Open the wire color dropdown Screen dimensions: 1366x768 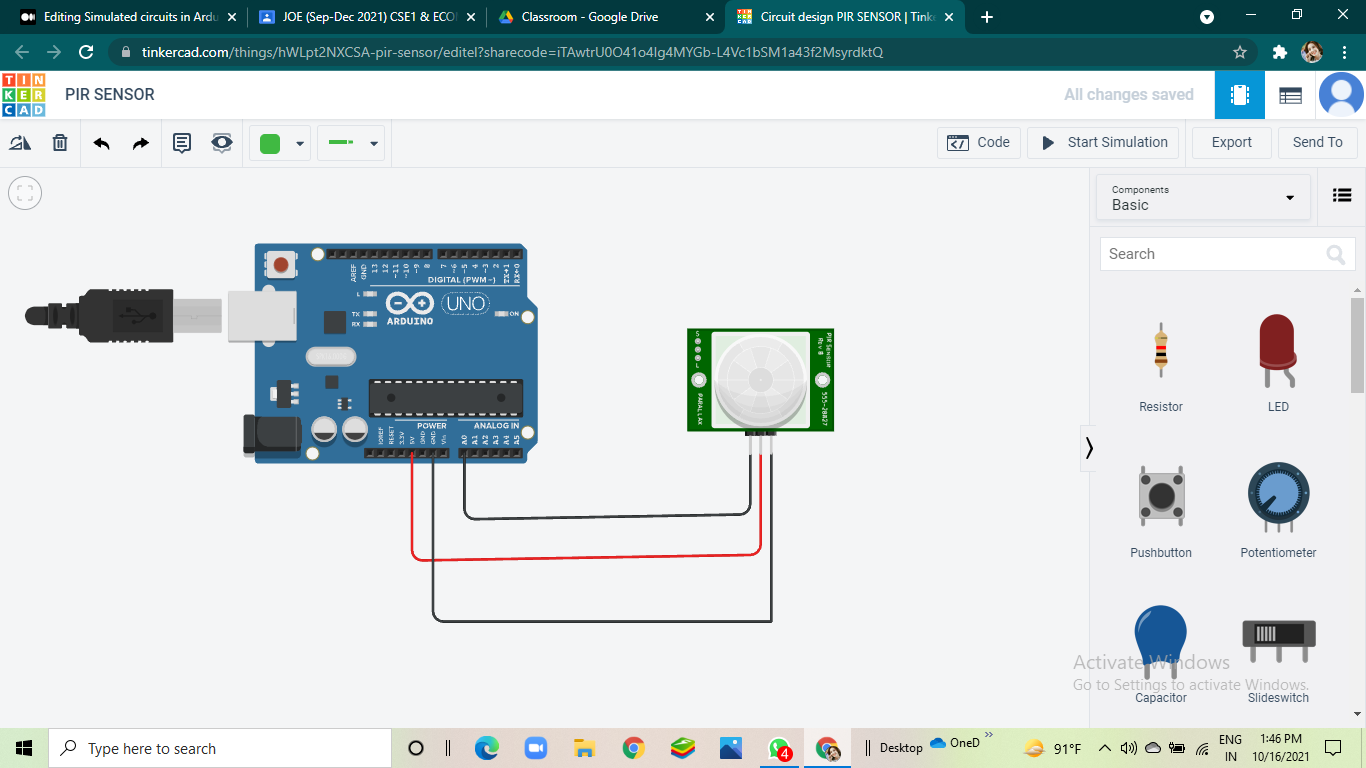point(298,142)
